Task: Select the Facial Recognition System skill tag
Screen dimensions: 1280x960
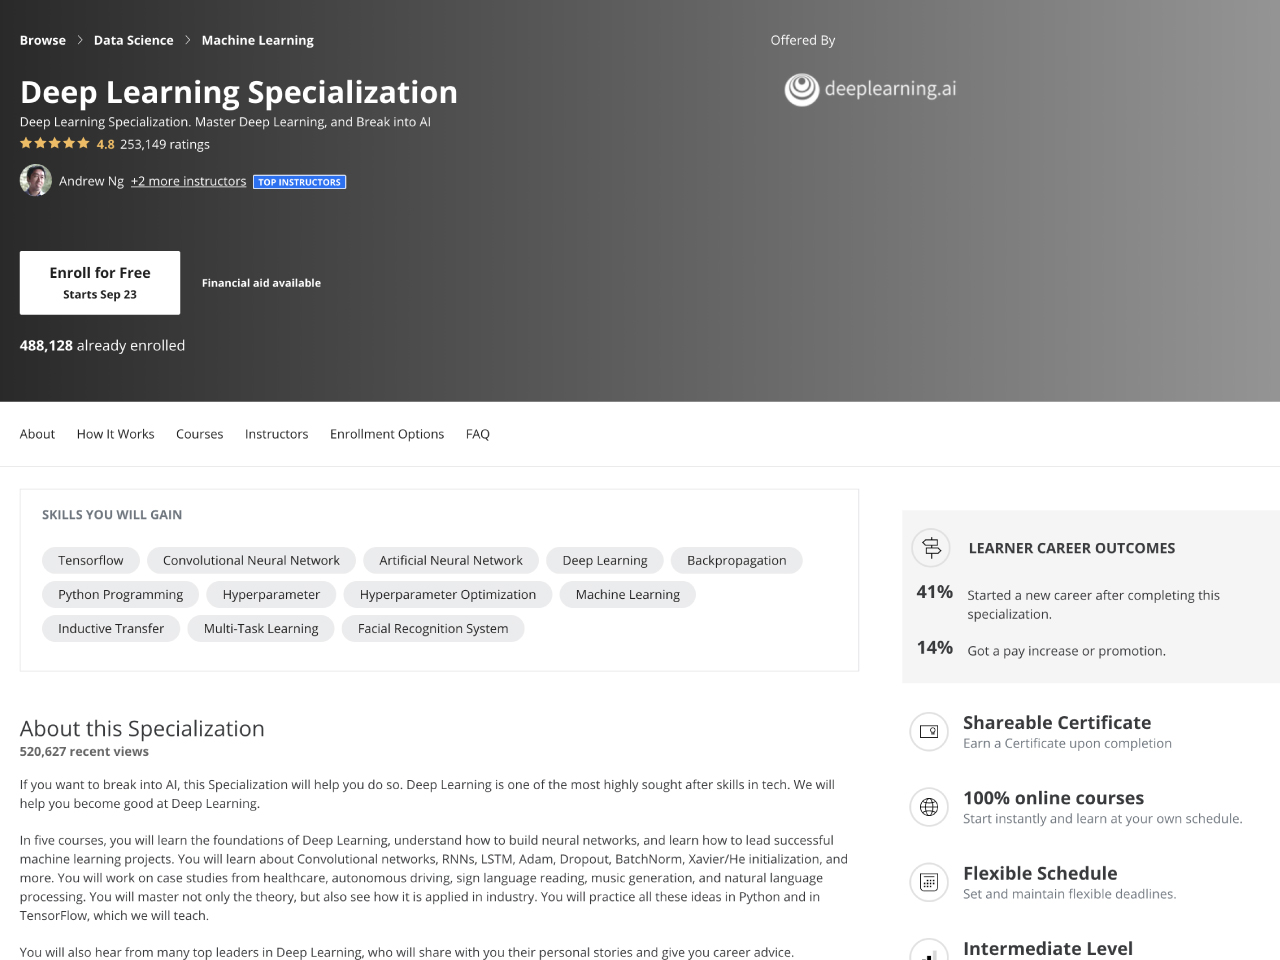Action: (433, 628)
